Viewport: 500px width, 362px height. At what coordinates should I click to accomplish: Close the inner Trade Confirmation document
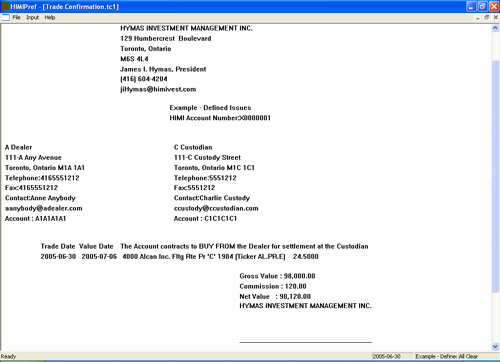(x=496, y=18)
